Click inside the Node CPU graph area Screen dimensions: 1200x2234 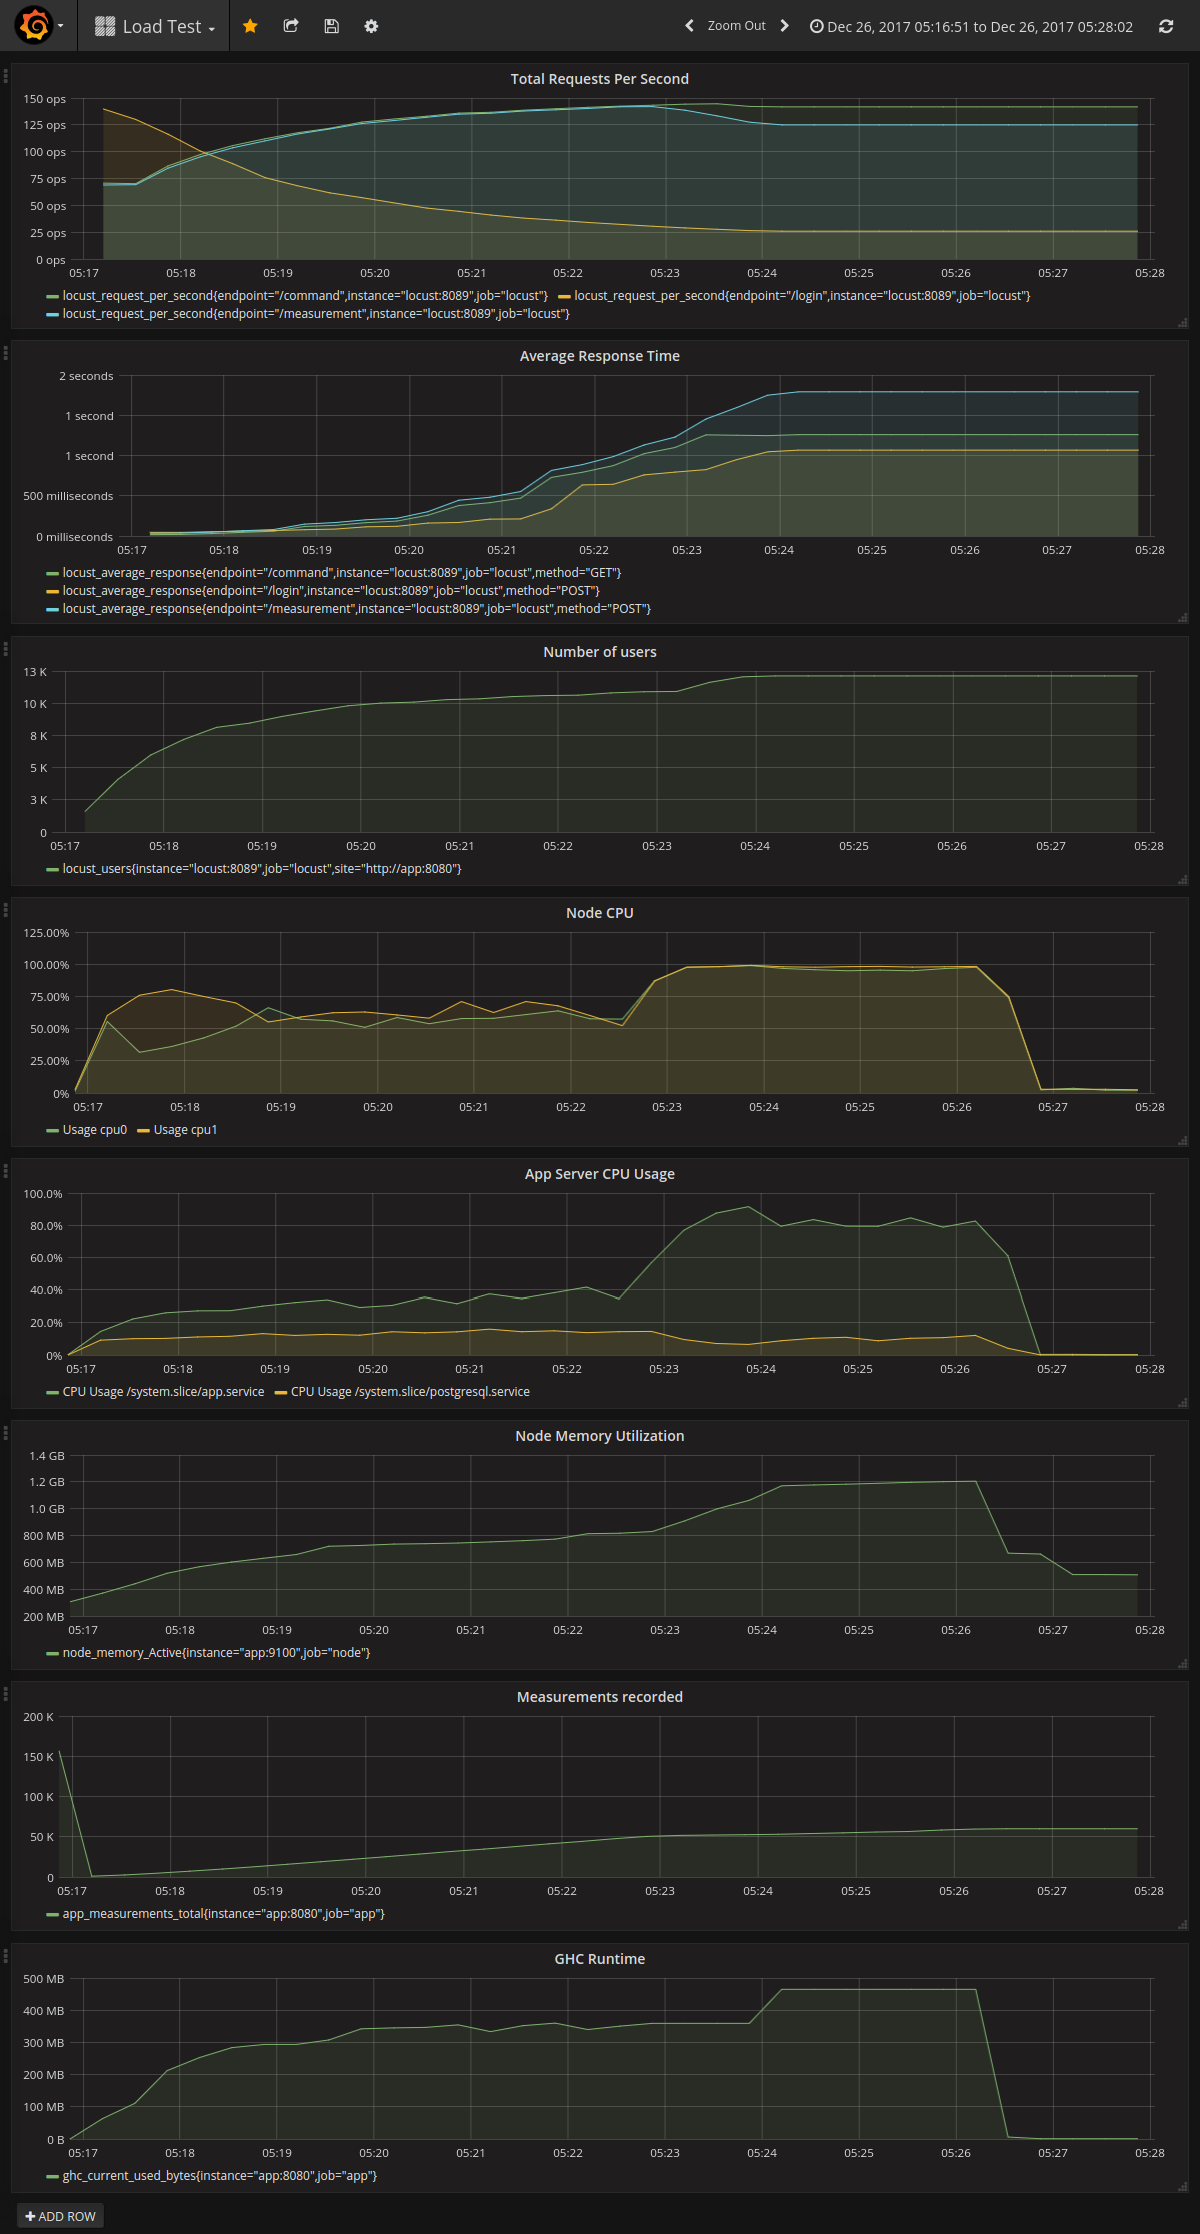tap(613, 1013)
